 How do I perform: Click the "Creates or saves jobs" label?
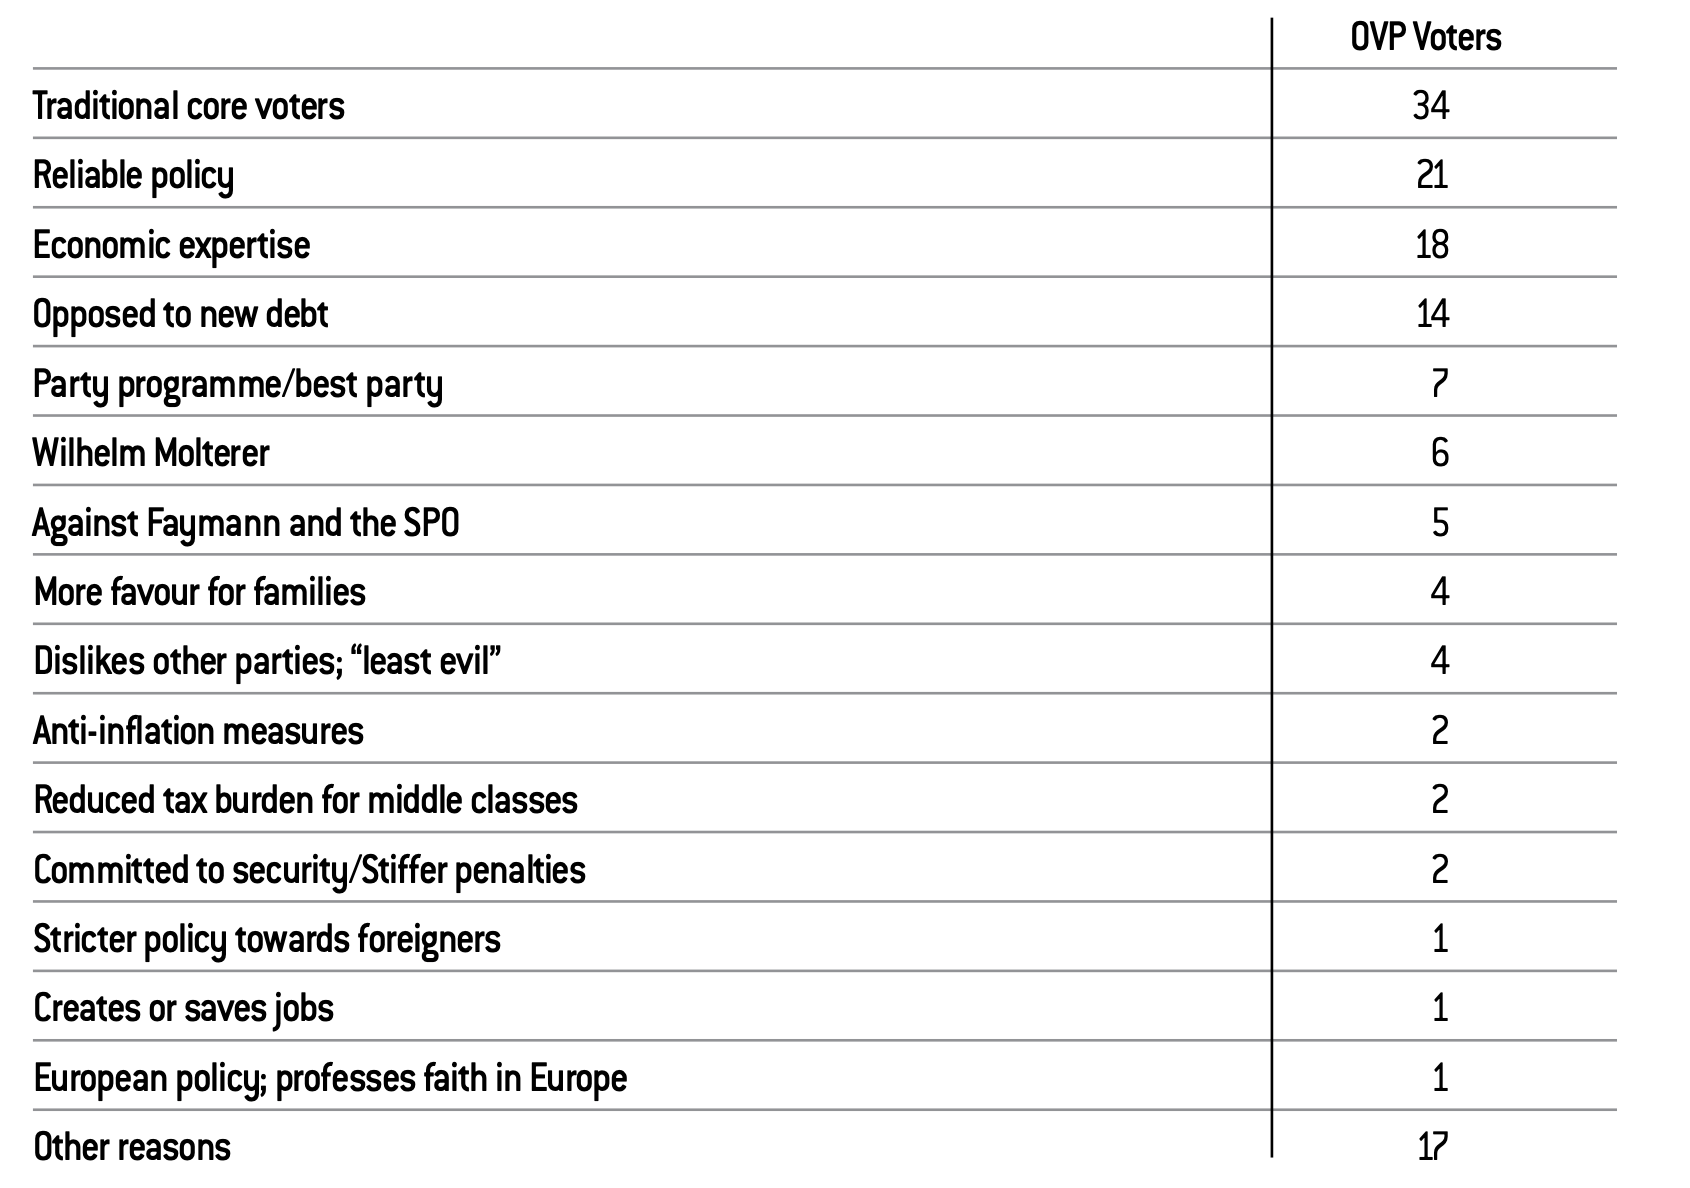point(184,1008)
